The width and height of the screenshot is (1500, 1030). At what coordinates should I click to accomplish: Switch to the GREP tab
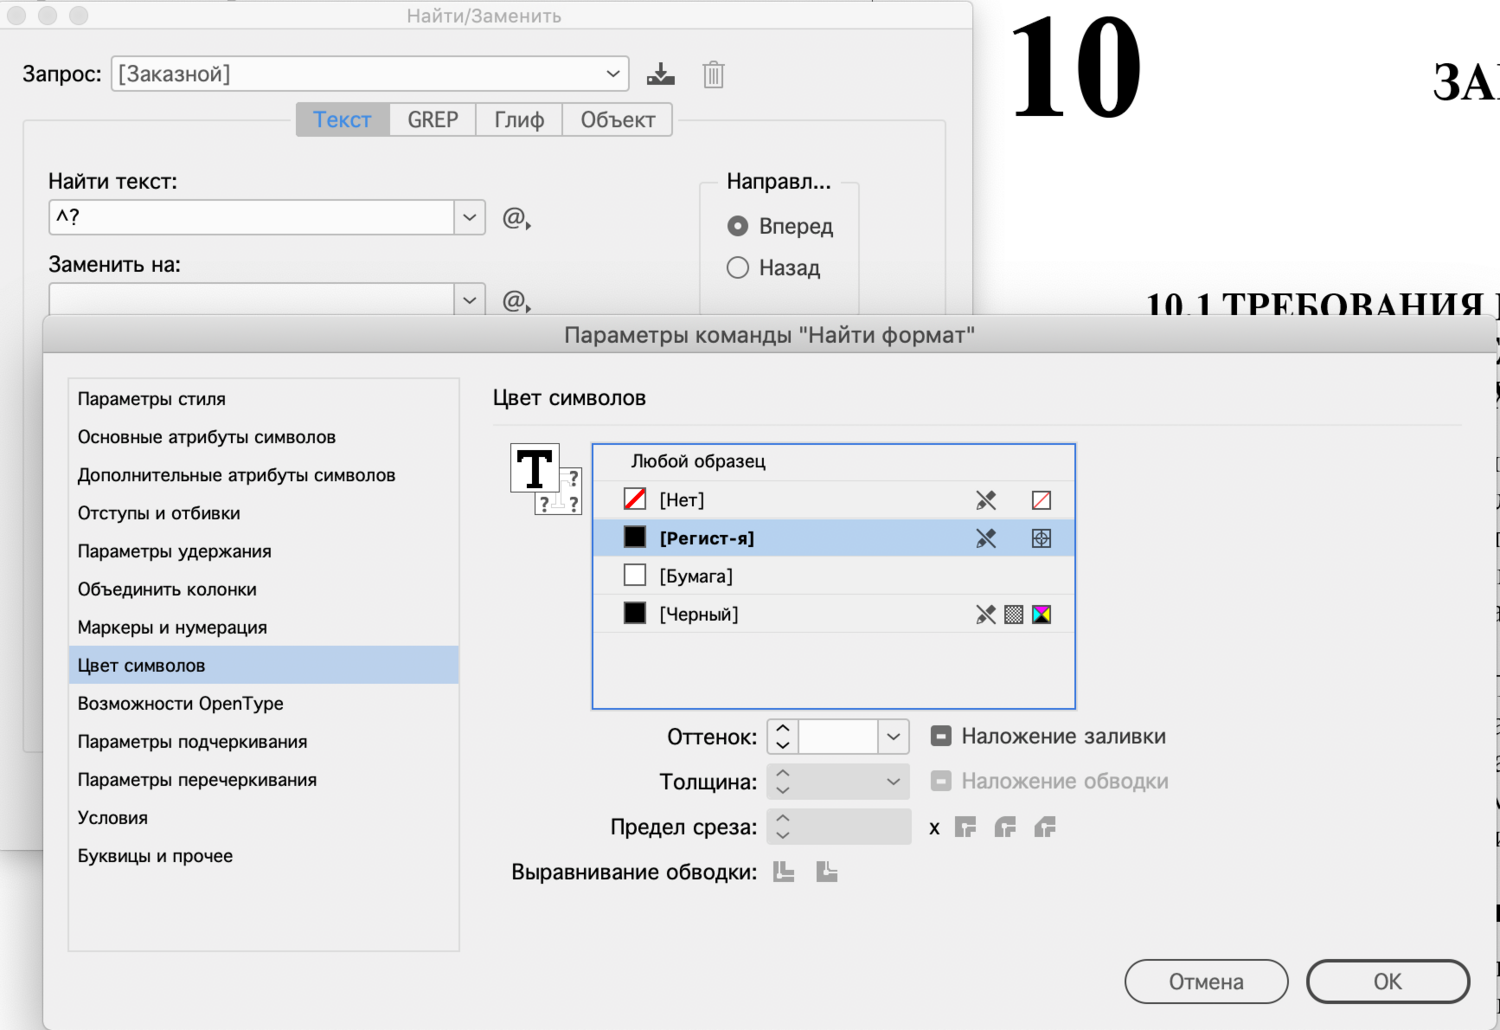pos(433,120)
